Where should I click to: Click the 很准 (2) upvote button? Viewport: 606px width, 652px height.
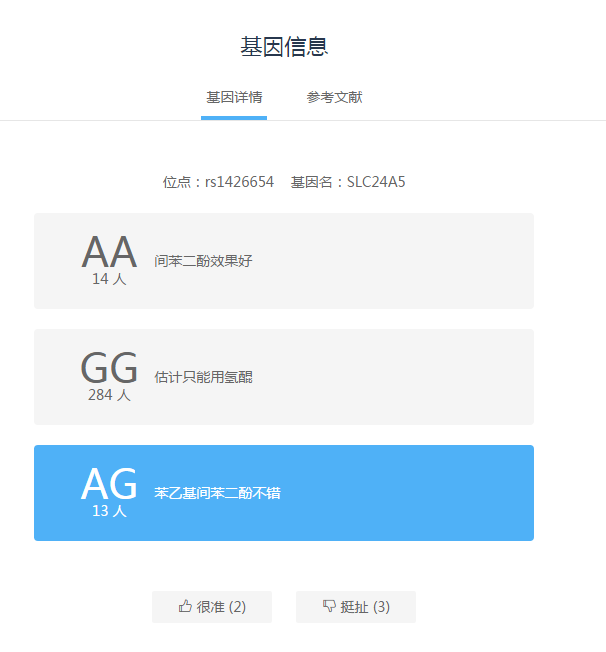pyautogui.click(x=212, y=607)
